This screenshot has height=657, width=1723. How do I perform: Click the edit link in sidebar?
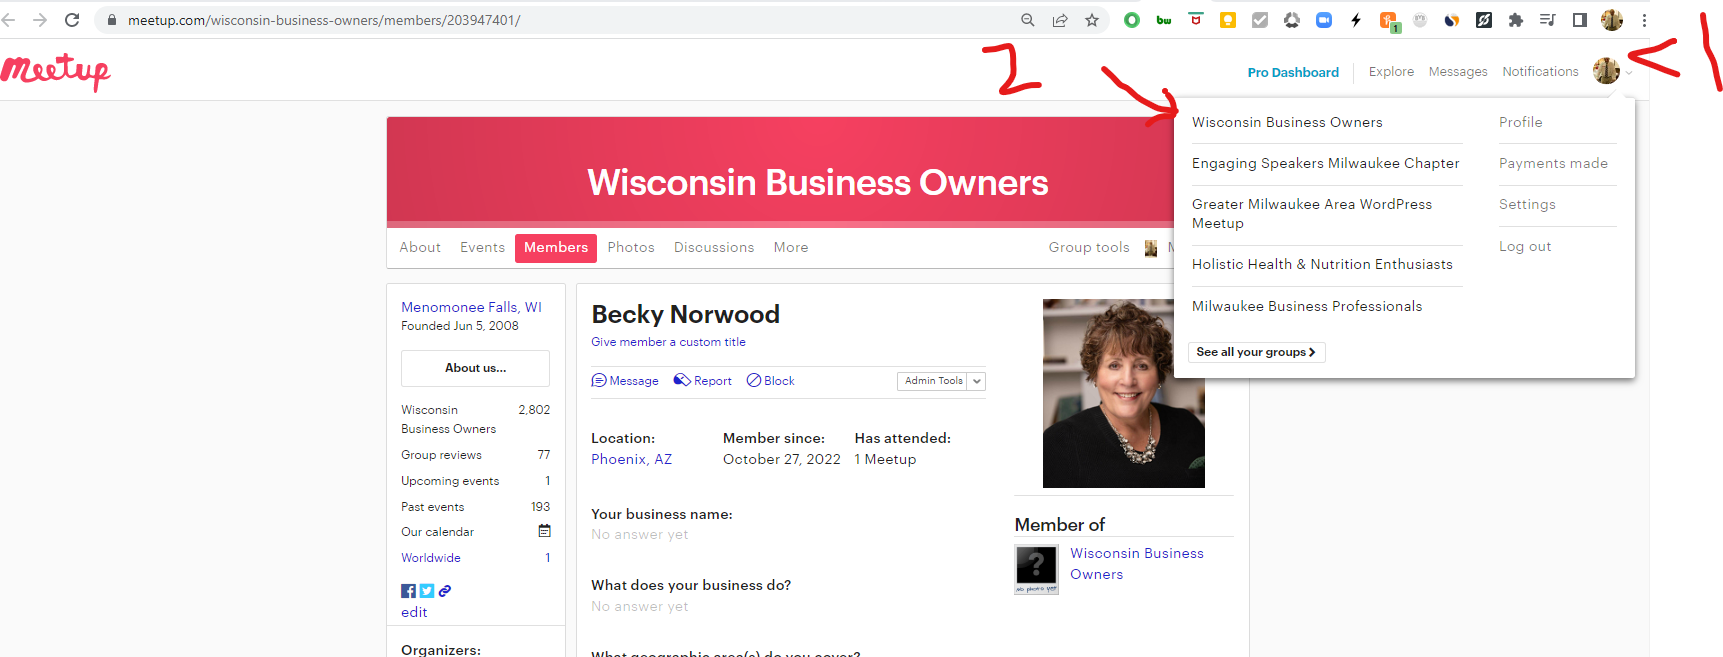click(x=414, y=612)
